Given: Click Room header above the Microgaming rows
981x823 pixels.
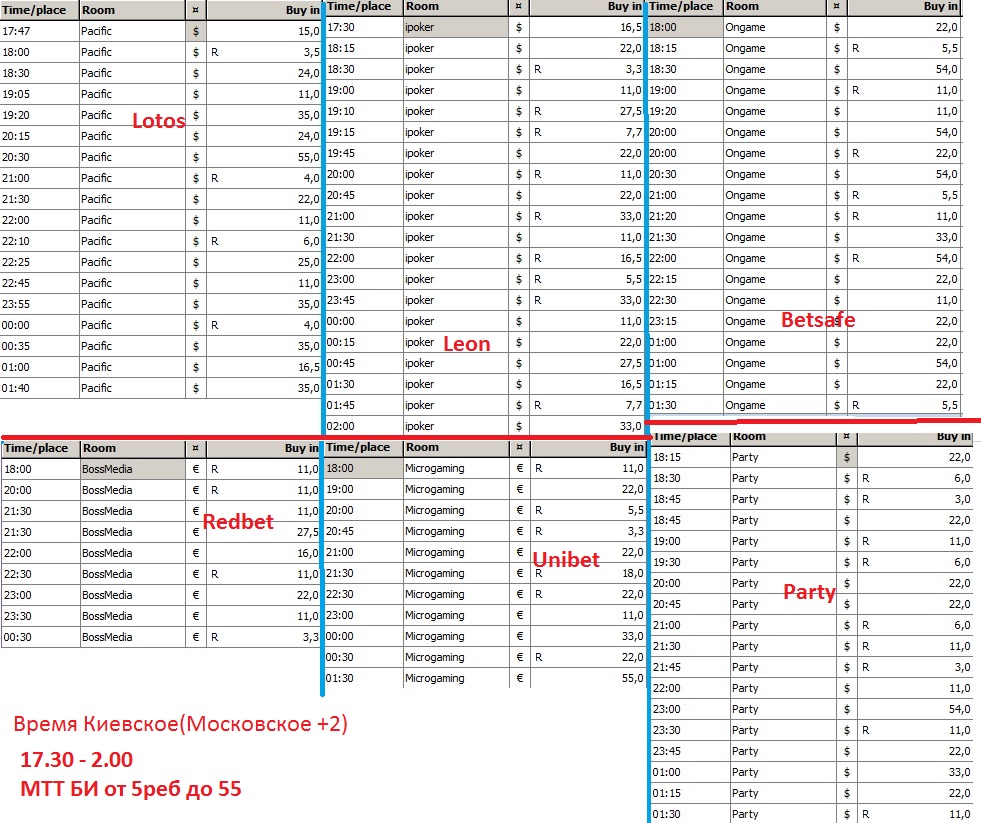Looking at the screenshot, I should tap(456, 447).
